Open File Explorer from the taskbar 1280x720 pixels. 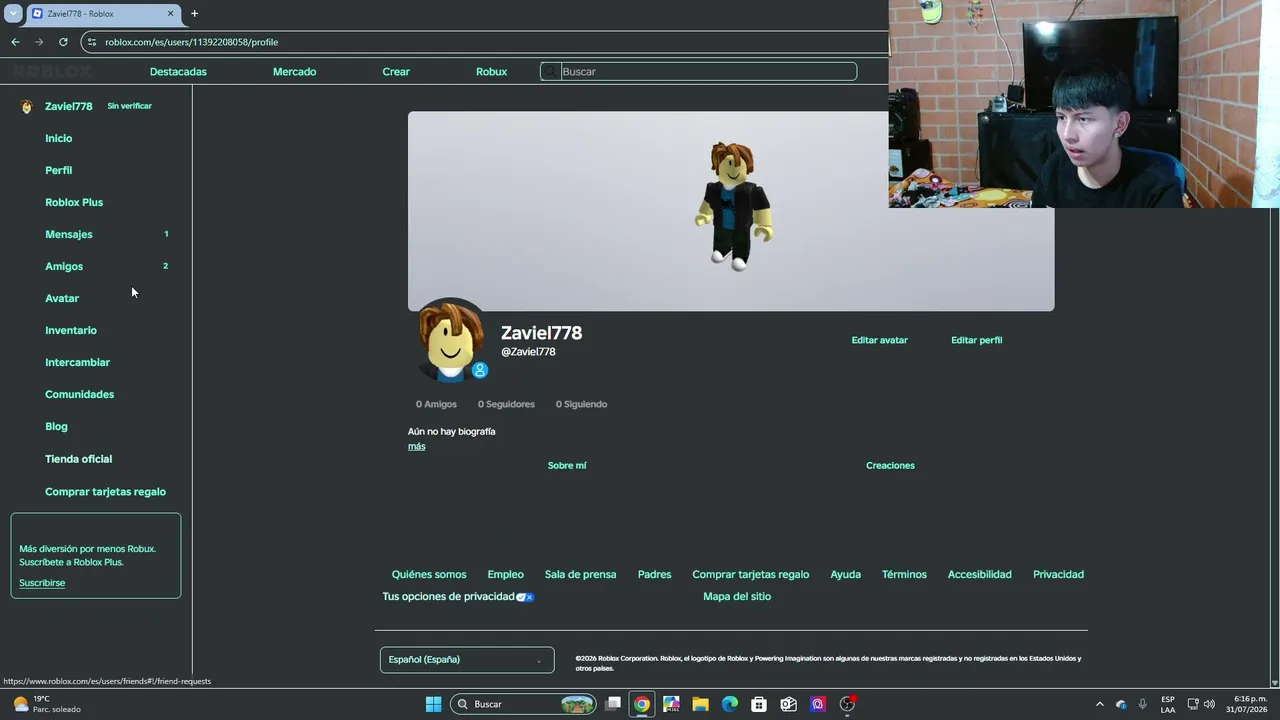700,704
